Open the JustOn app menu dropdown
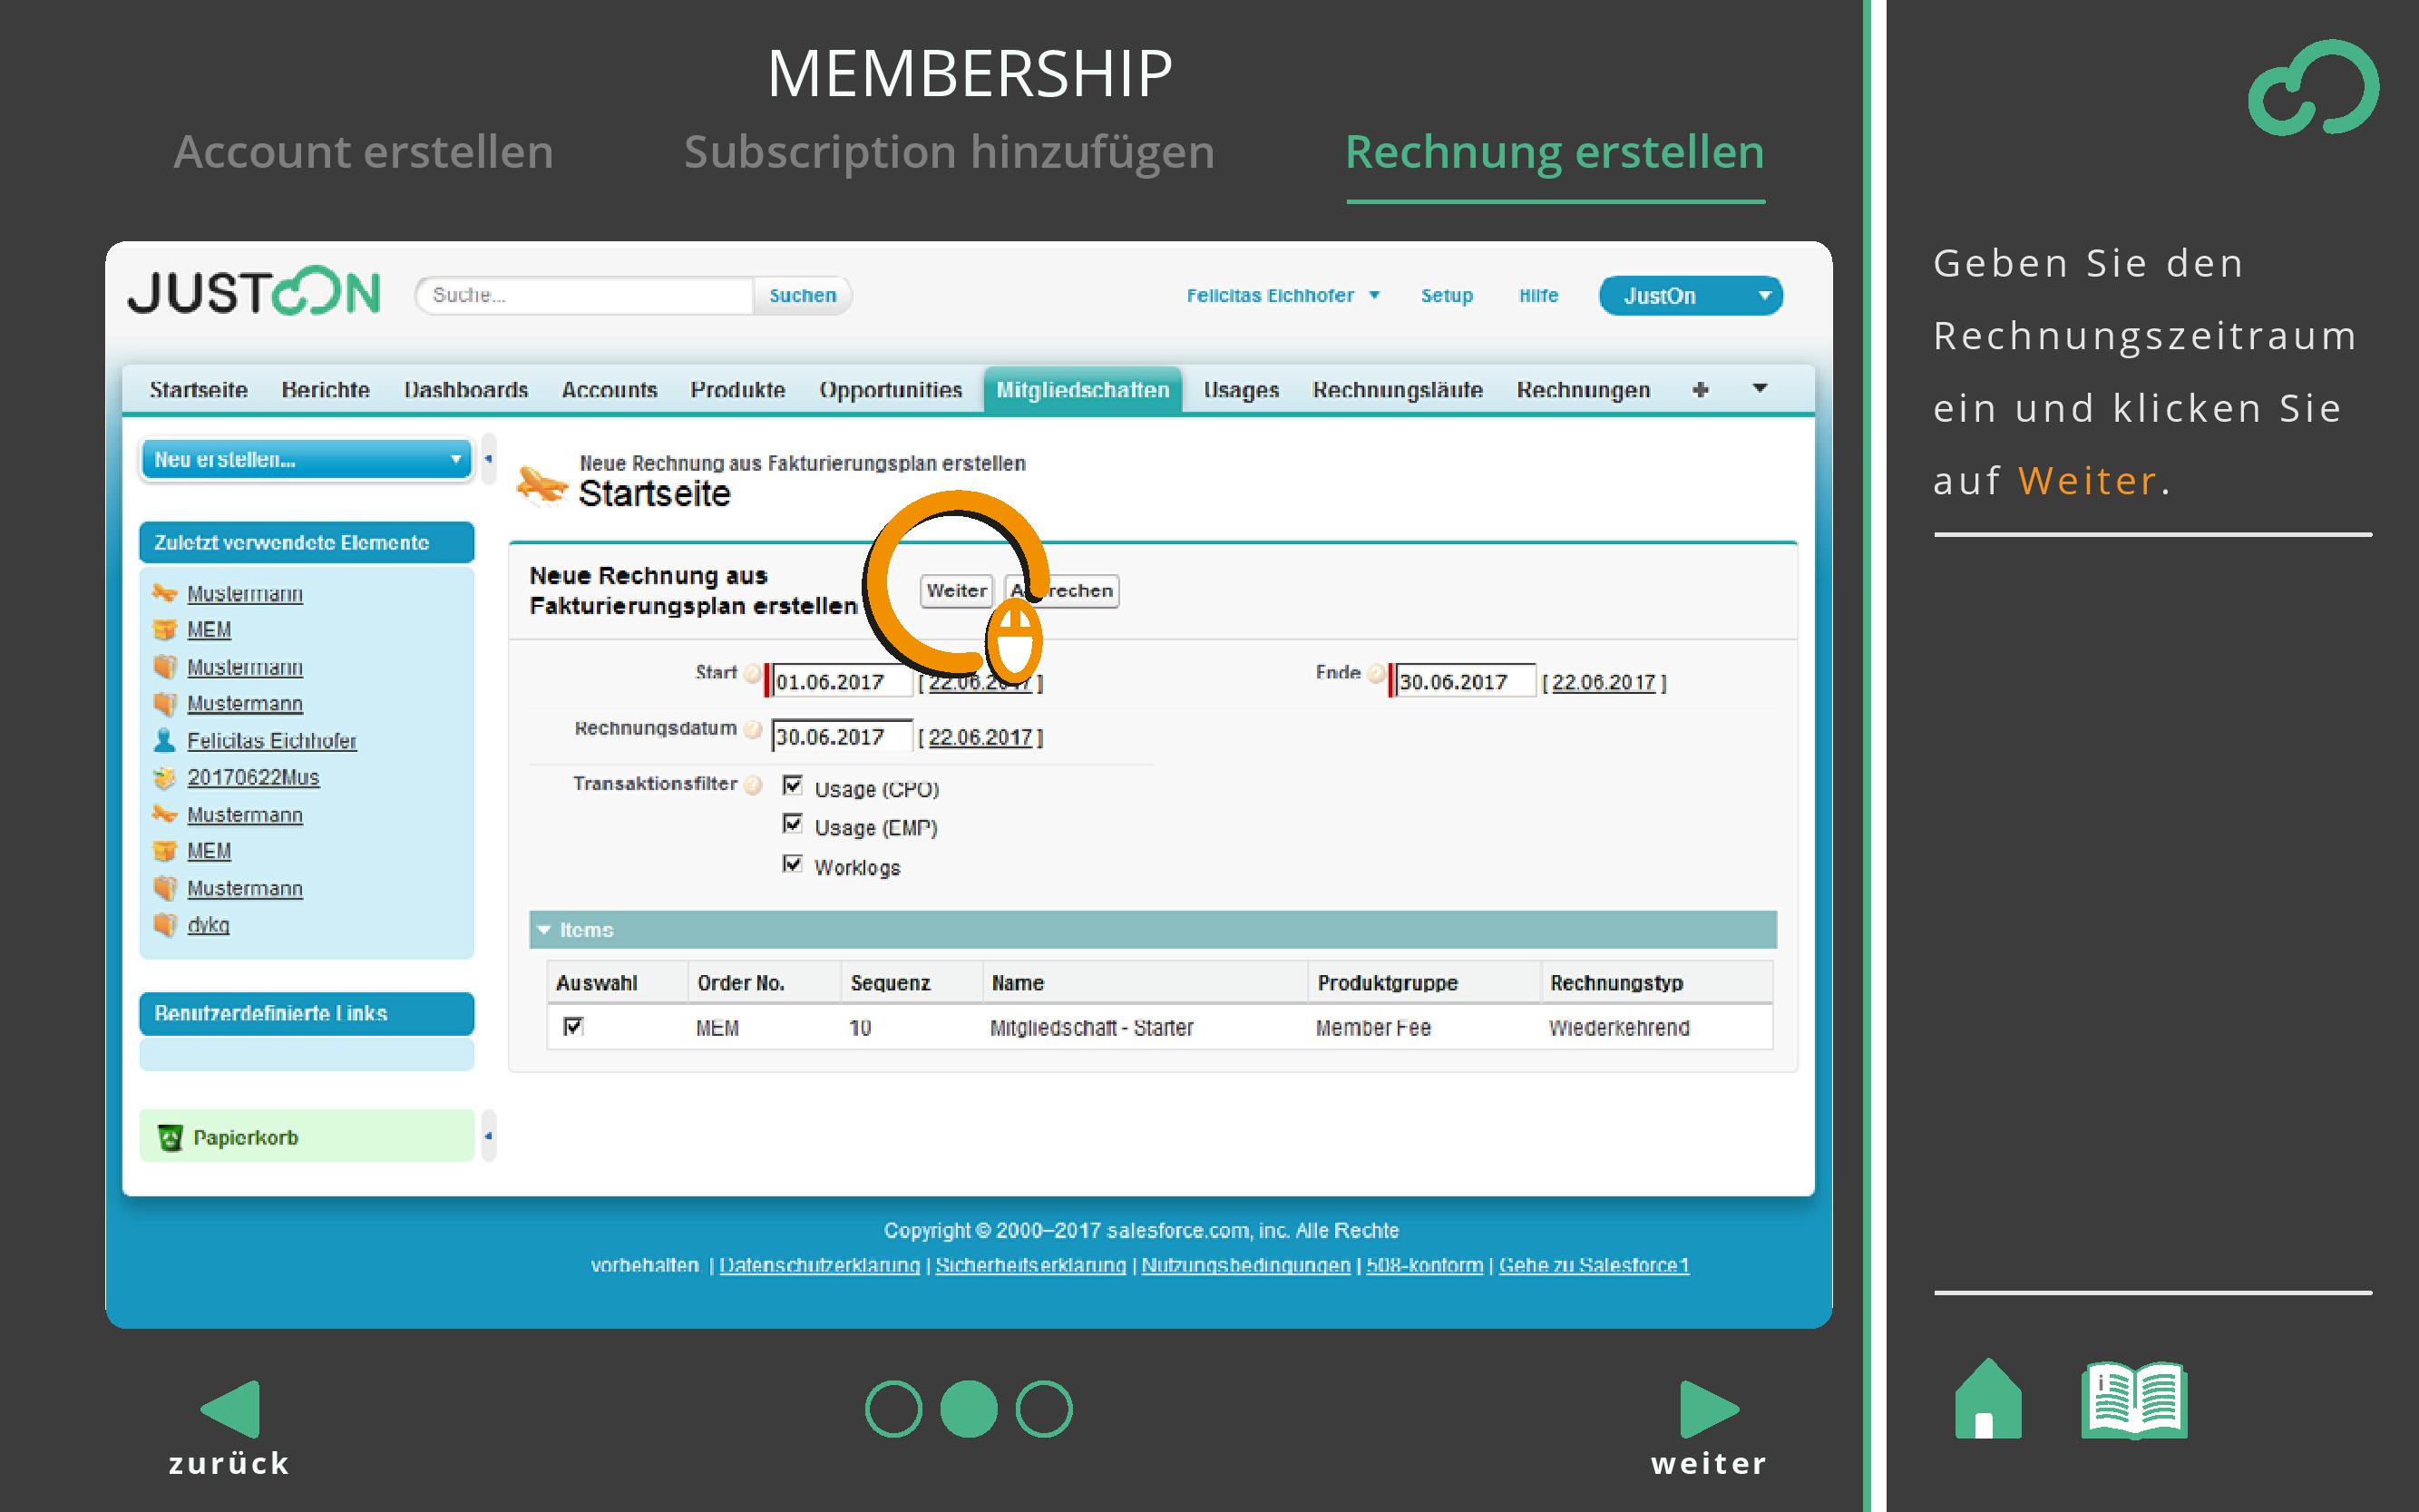 coord(1690,296)
